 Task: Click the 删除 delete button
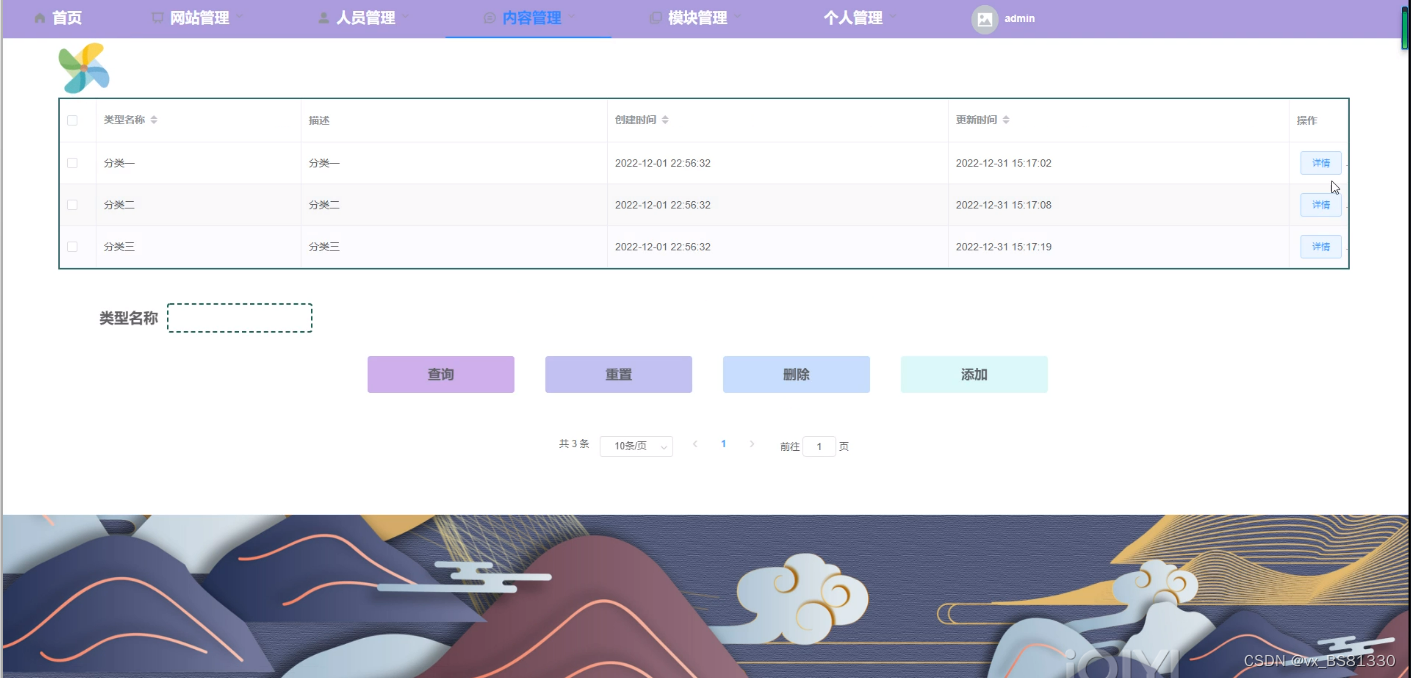pos(796,374)
